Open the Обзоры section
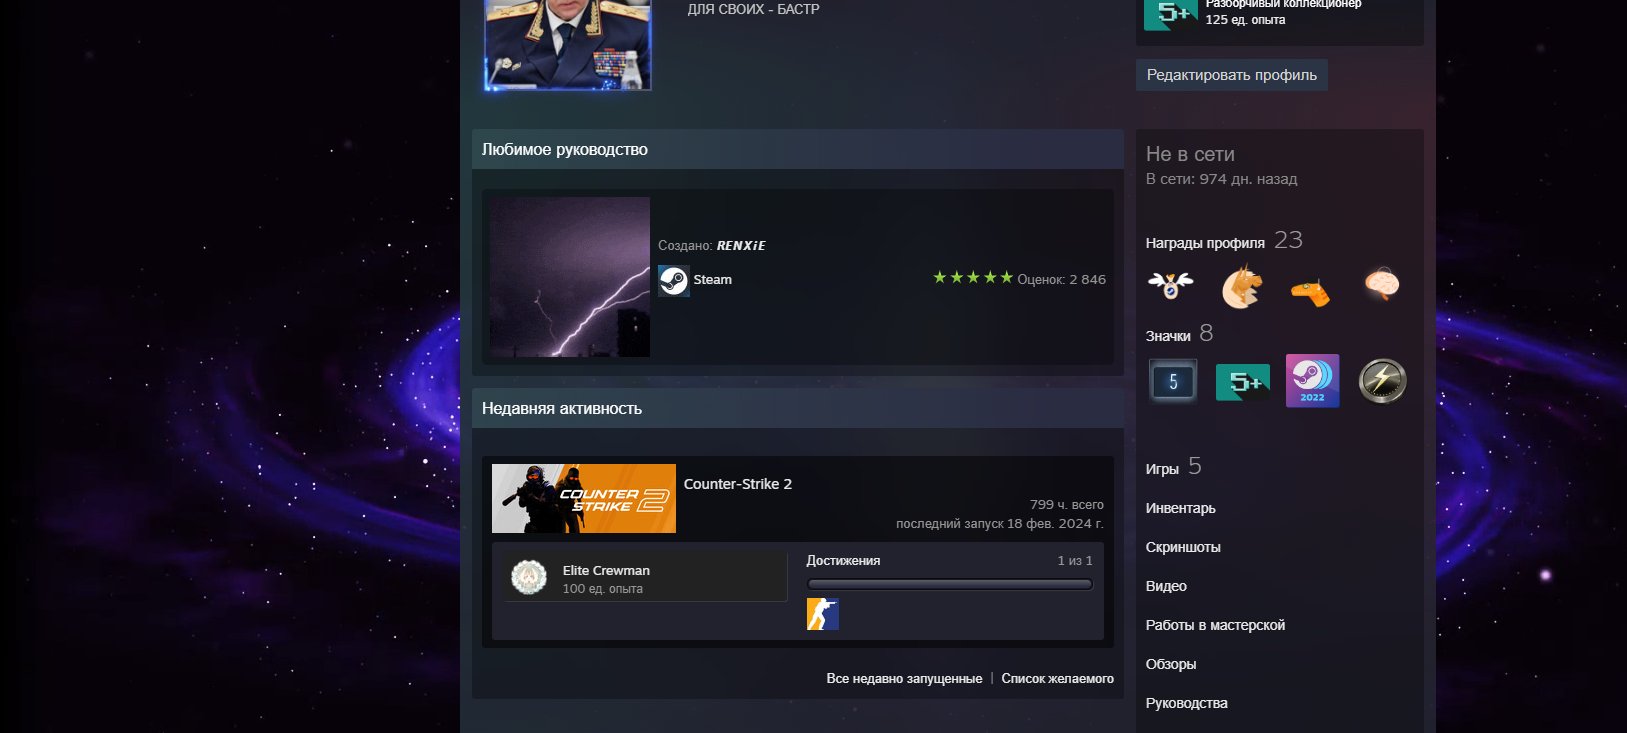 point(1171,664)
